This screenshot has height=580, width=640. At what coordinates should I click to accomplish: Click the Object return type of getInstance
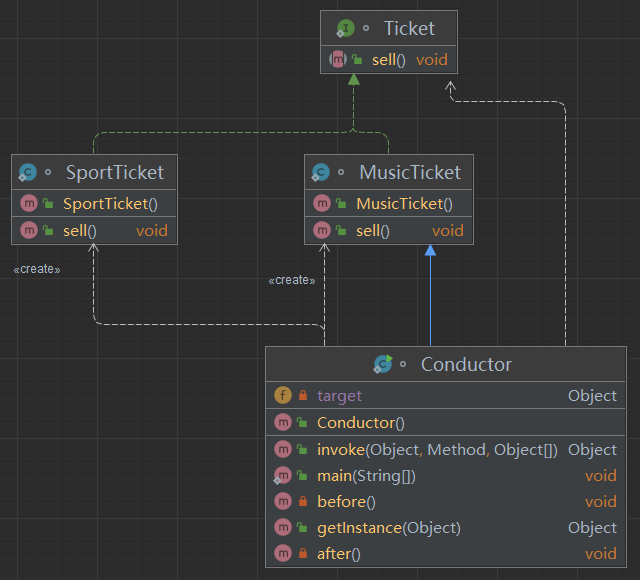coord(592,528)
